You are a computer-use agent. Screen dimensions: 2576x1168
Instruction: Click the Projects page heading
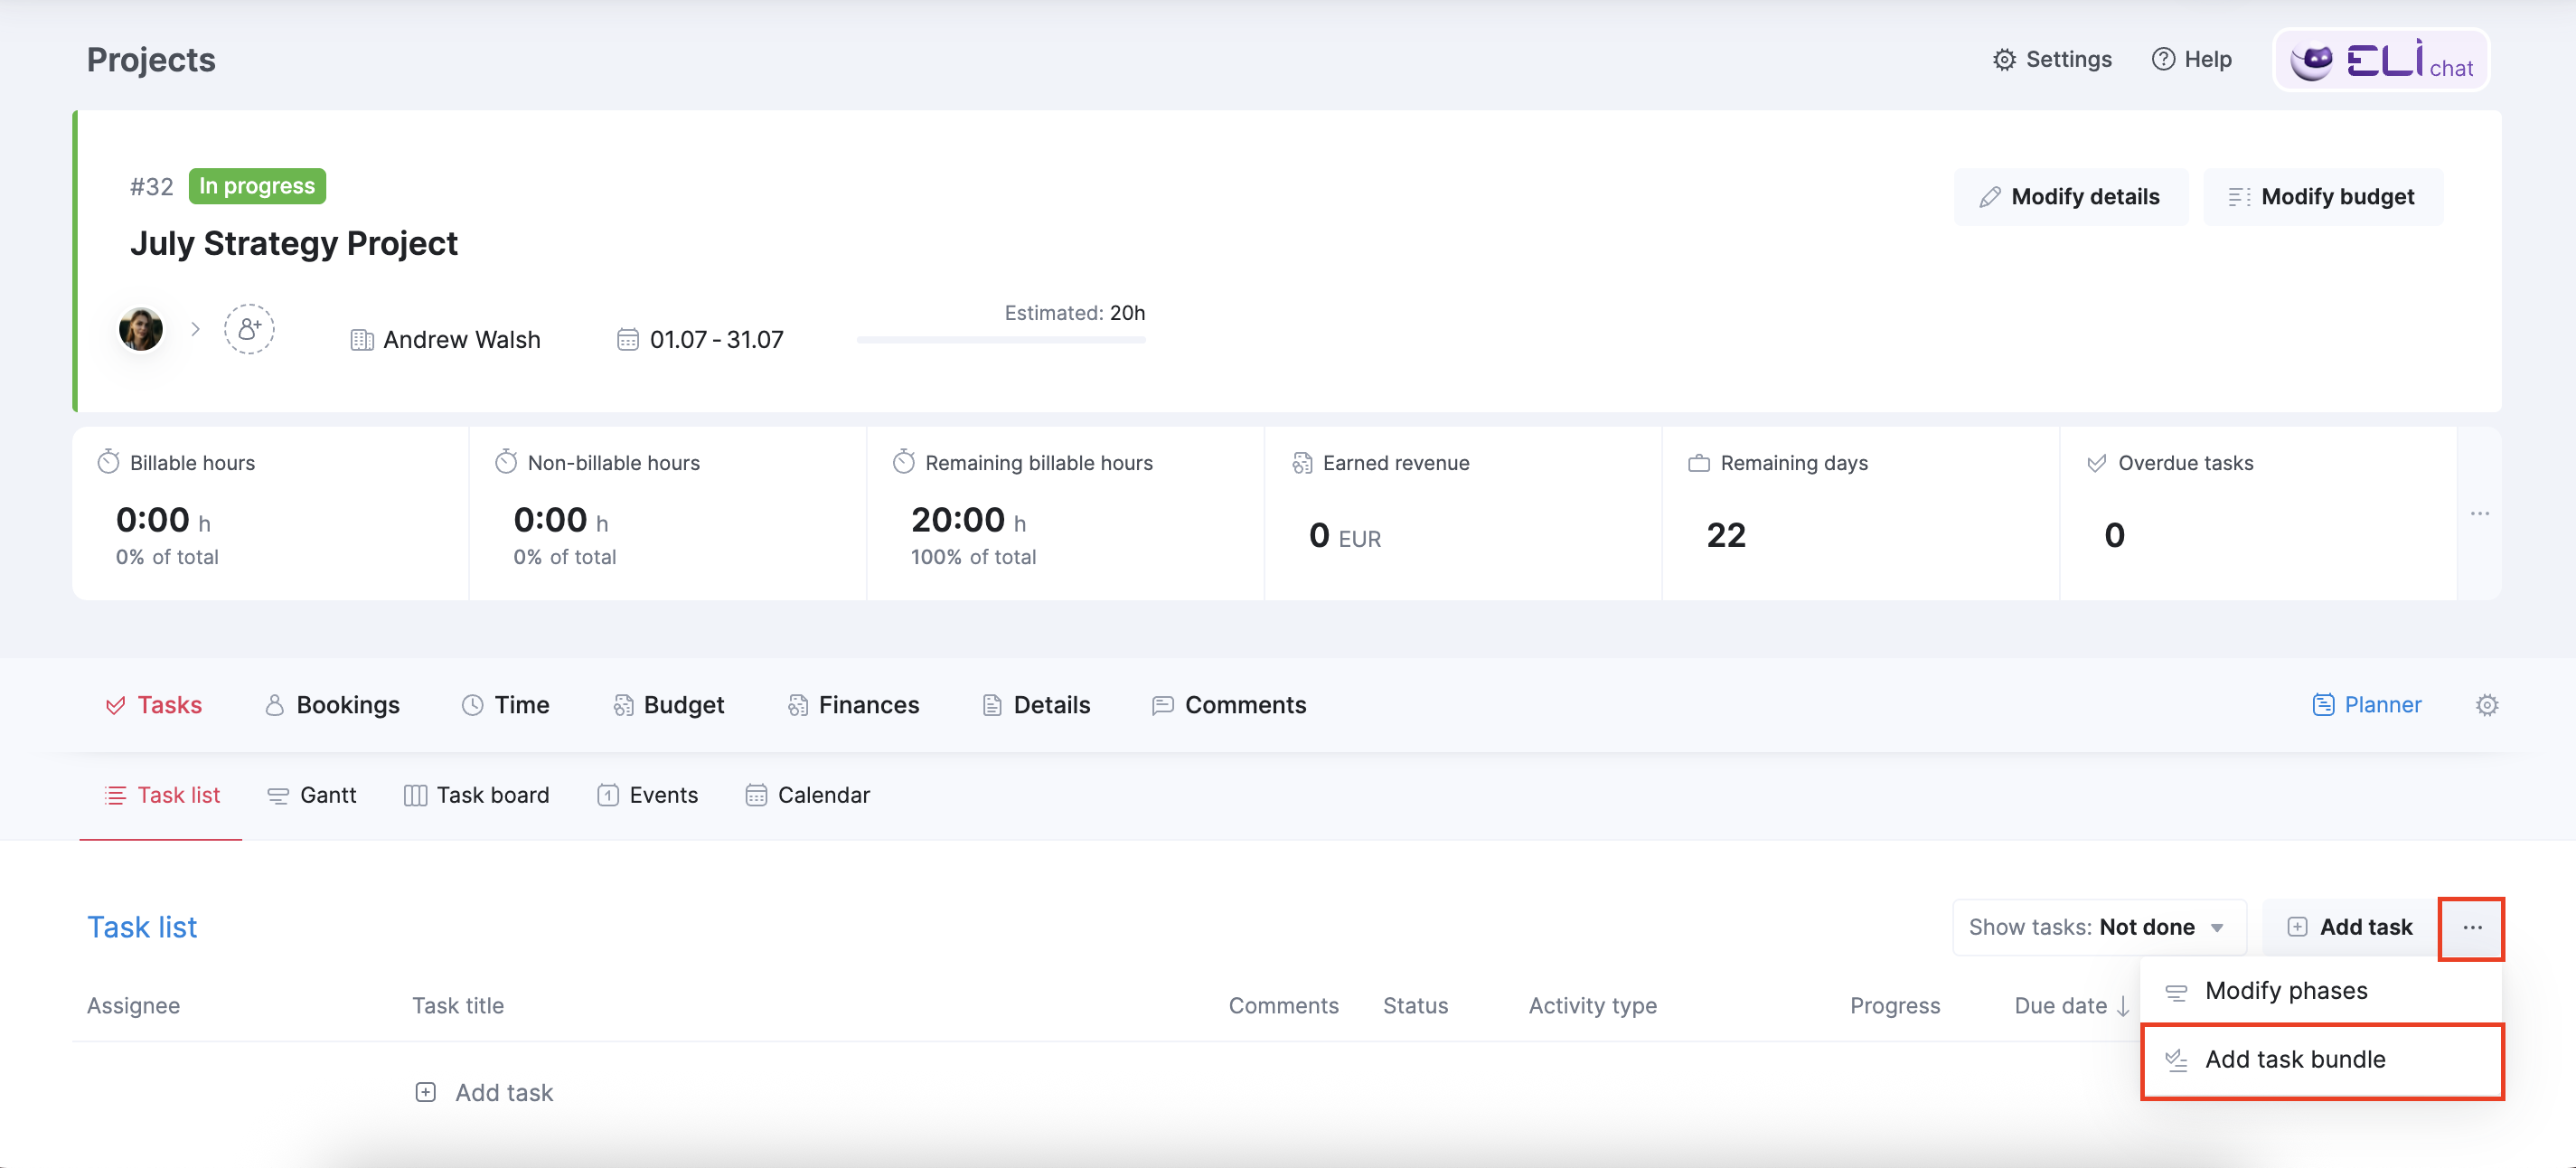click(x=151, y=60)
